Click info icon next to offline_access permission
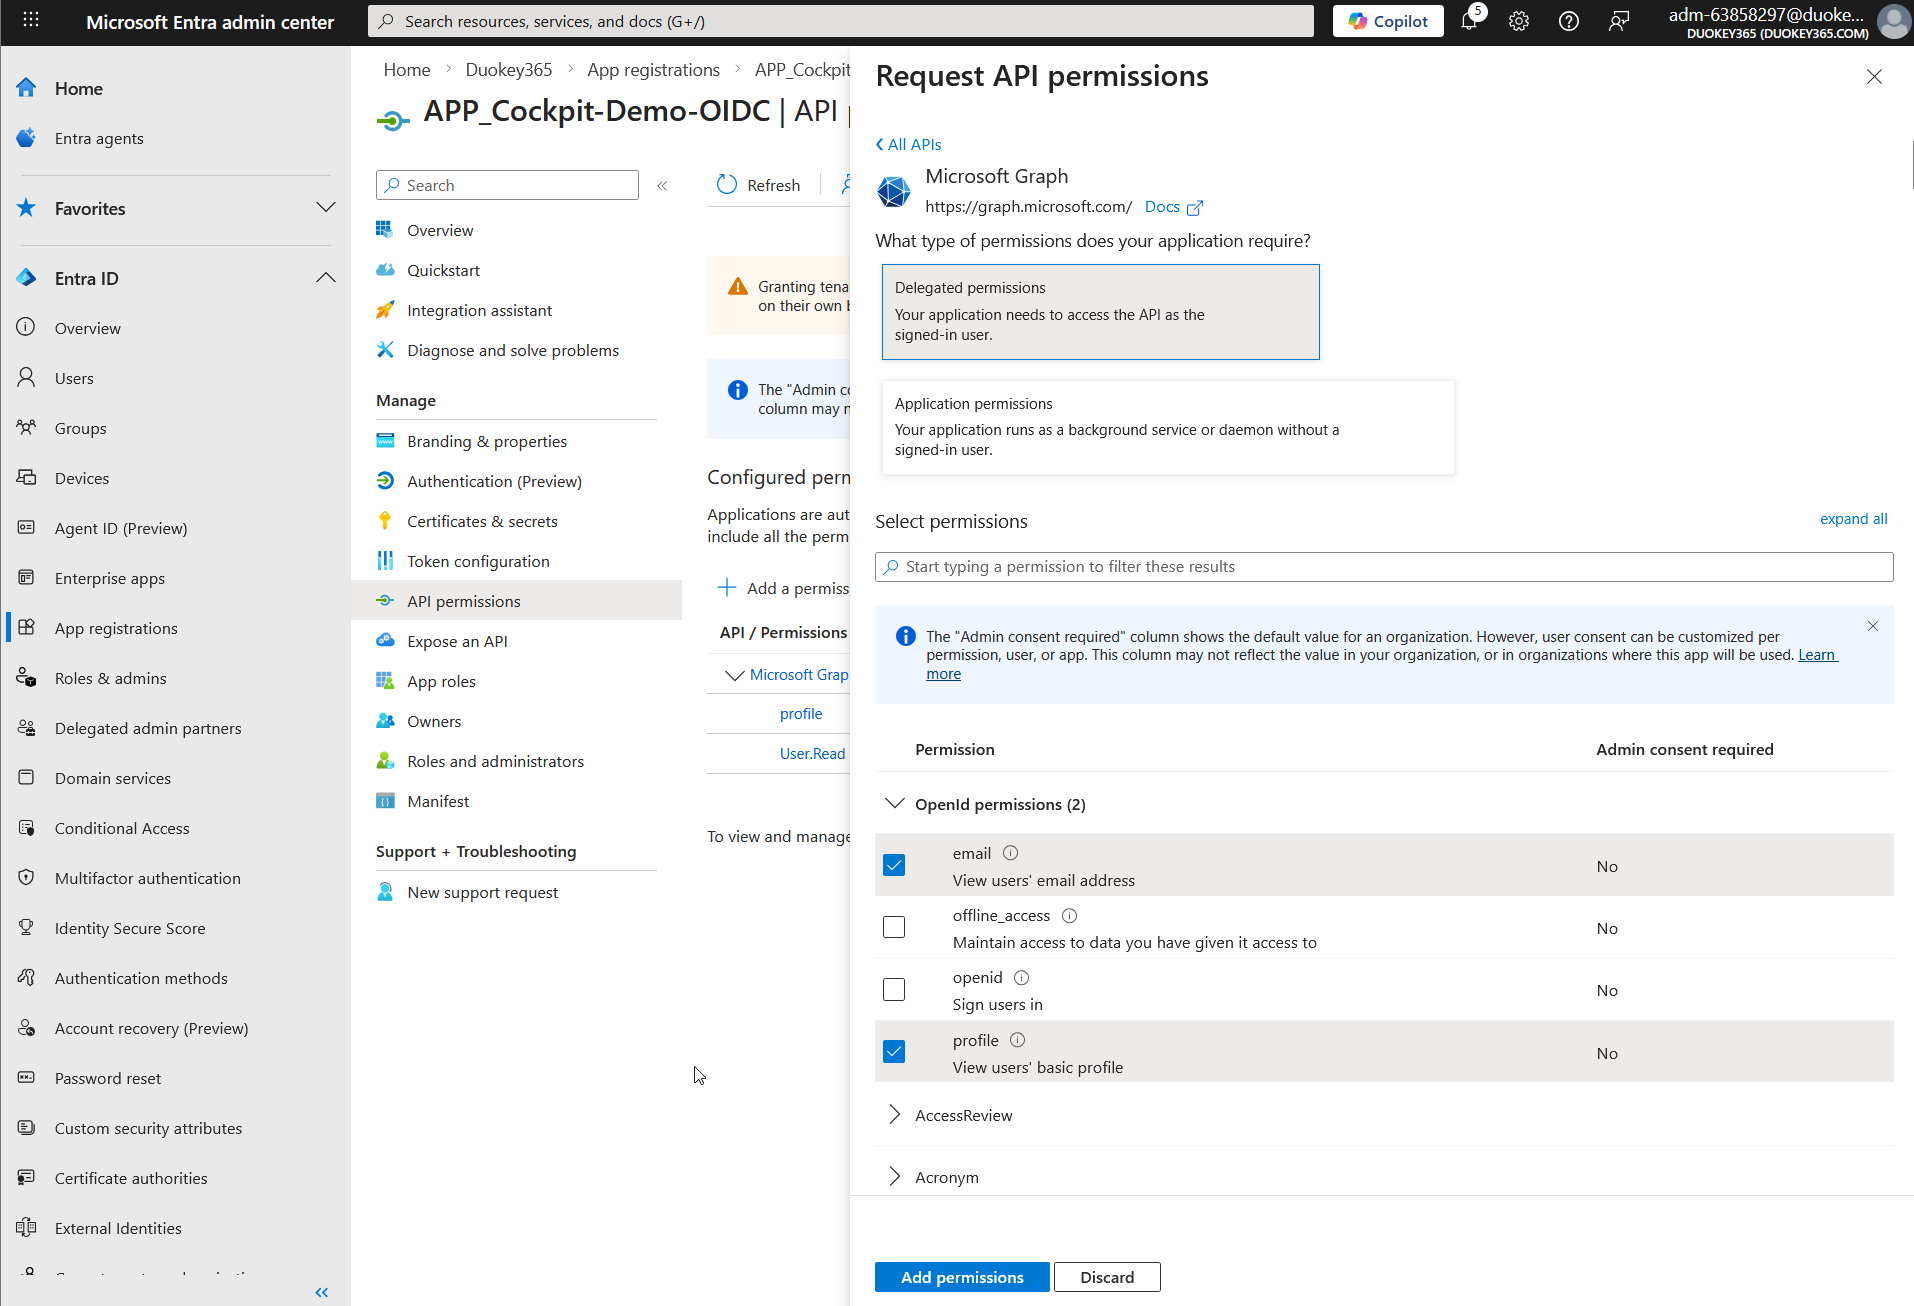Image resolution: width=1914 pixels, height=1306 pixels. 1069,915
